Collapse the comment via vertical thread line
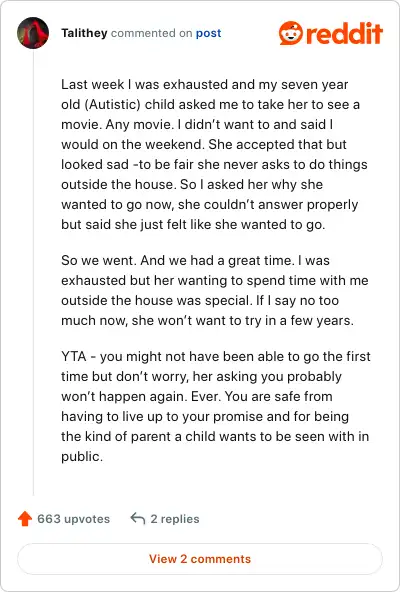The height and width of the screenshot is (592, 400). [x=33, y=272]
